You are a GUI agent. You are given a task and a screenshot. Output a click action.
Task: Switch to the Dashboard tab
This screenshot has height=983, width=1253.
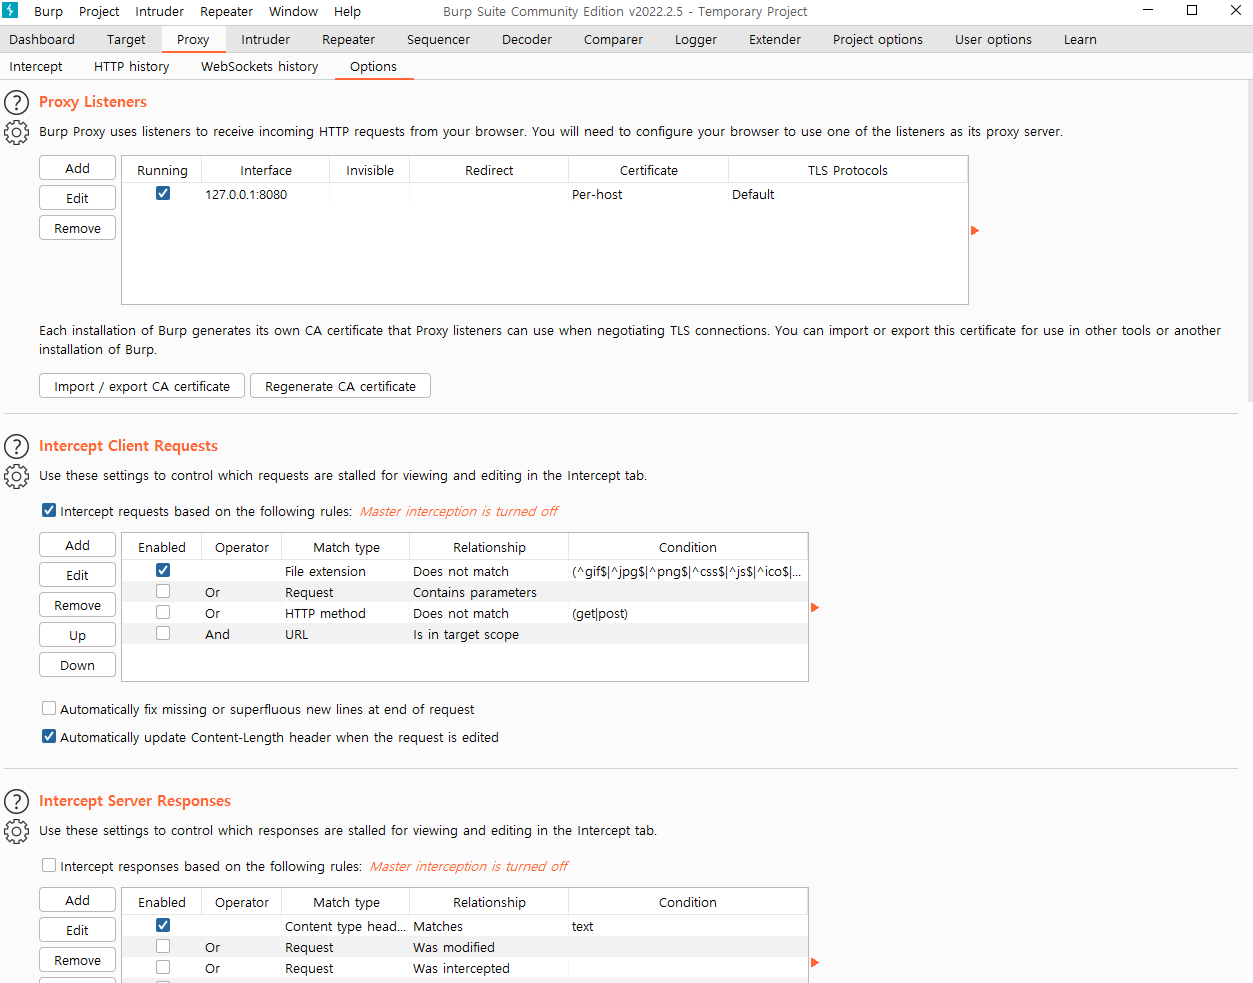click(x=42, y=40)
